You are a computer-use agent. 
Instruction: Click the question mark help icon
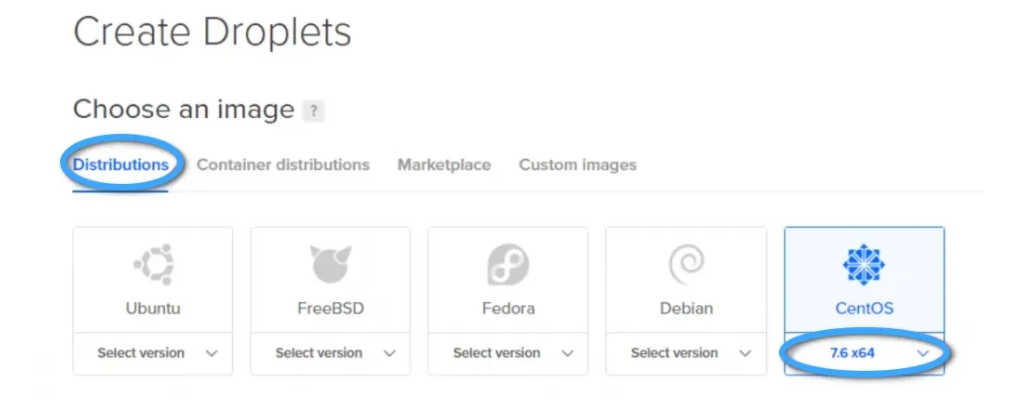pos(314,111)
